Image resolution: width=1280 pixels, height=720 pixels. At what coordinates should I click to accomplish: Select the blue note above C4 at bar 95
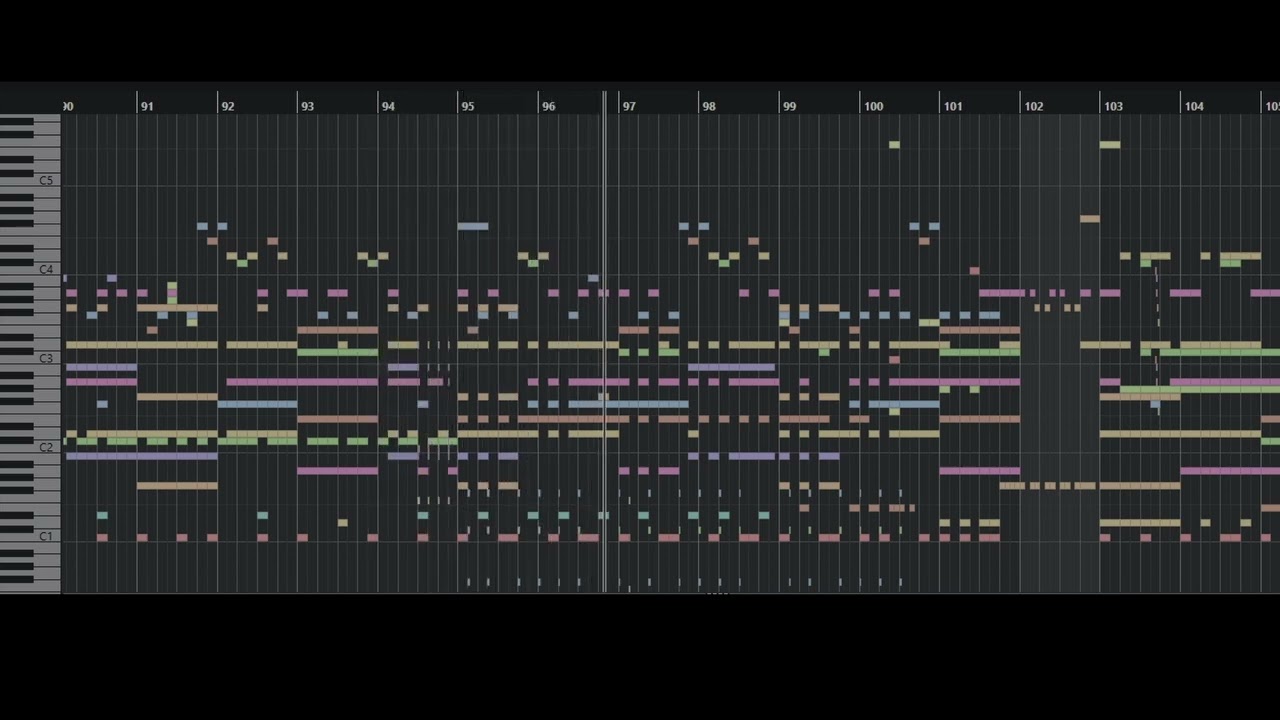(473, 226)
